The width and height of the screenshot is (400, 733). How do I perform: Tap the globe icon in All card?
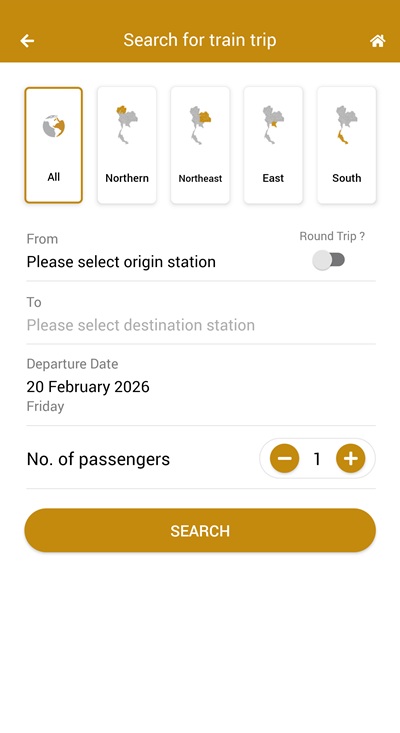tap(54, 126)
